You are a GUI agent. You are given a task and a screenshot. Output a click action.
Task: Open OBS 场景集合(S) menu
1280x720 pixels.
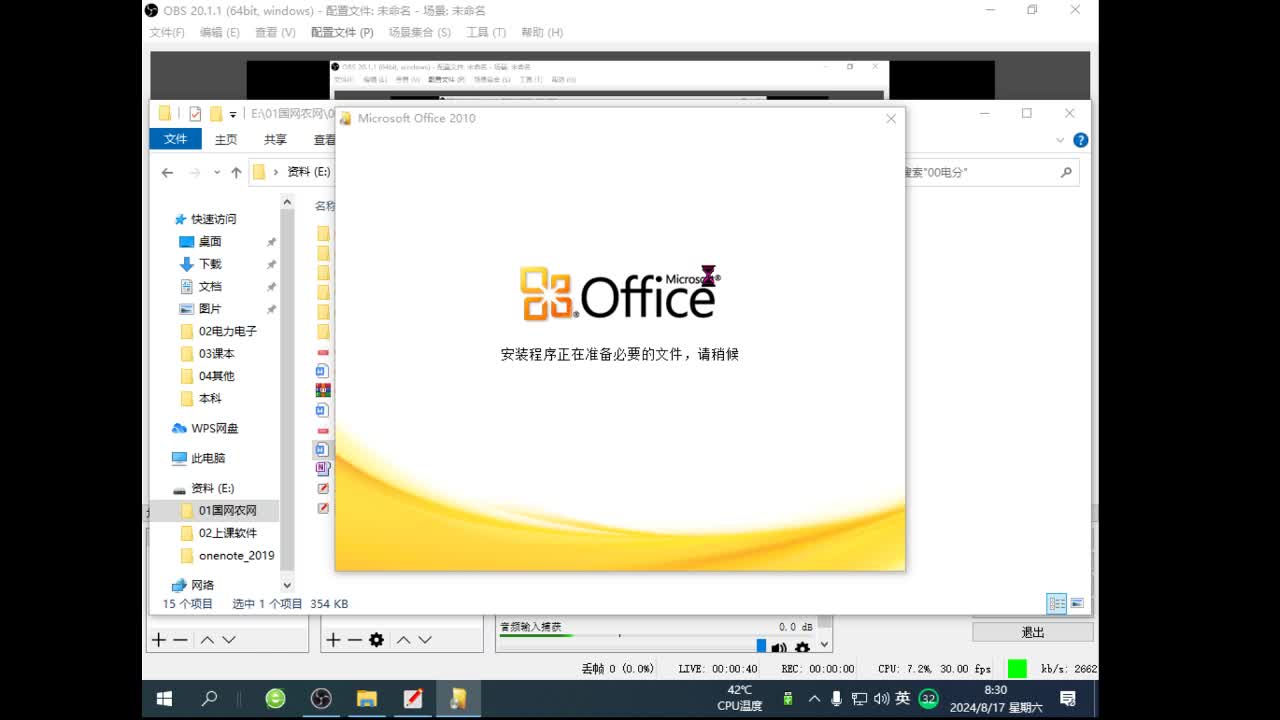click(x=419, y=32)
